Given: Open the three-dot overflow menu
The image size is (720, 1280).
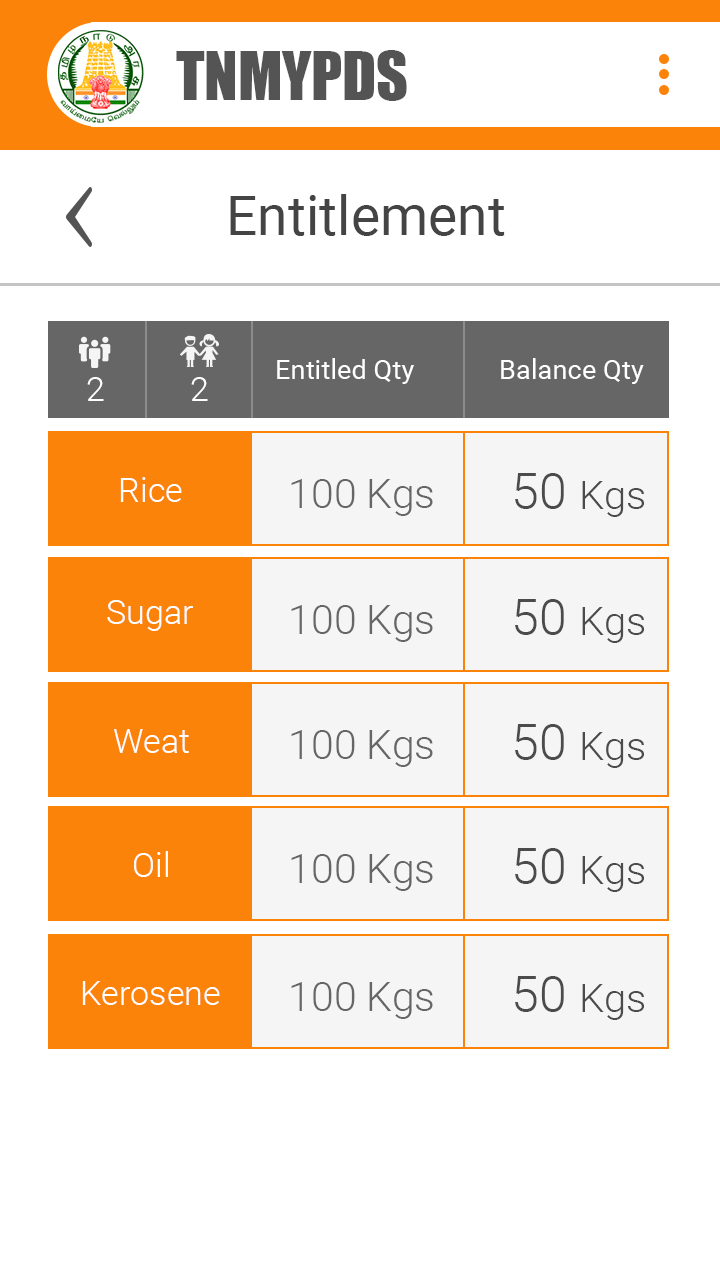Looking at the screenshot, I should pos(663,75).
